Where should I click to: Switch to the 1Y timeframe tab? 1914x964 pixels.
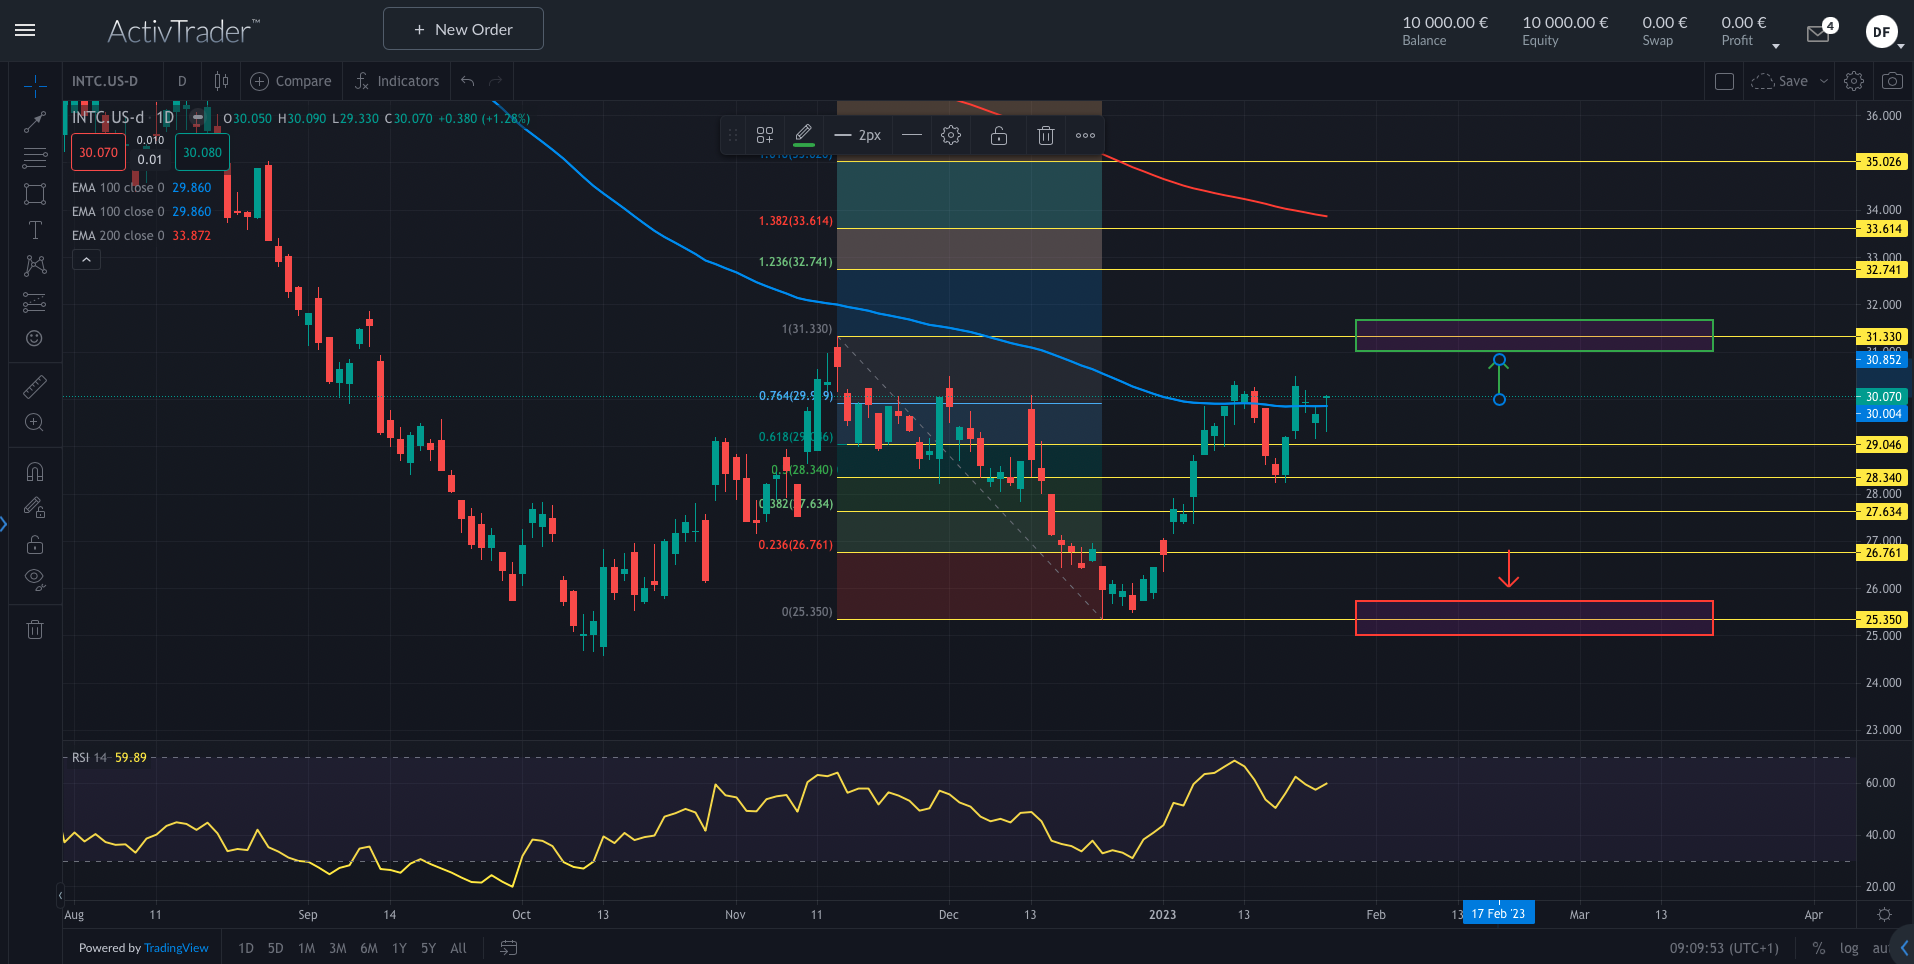(398, 947)
